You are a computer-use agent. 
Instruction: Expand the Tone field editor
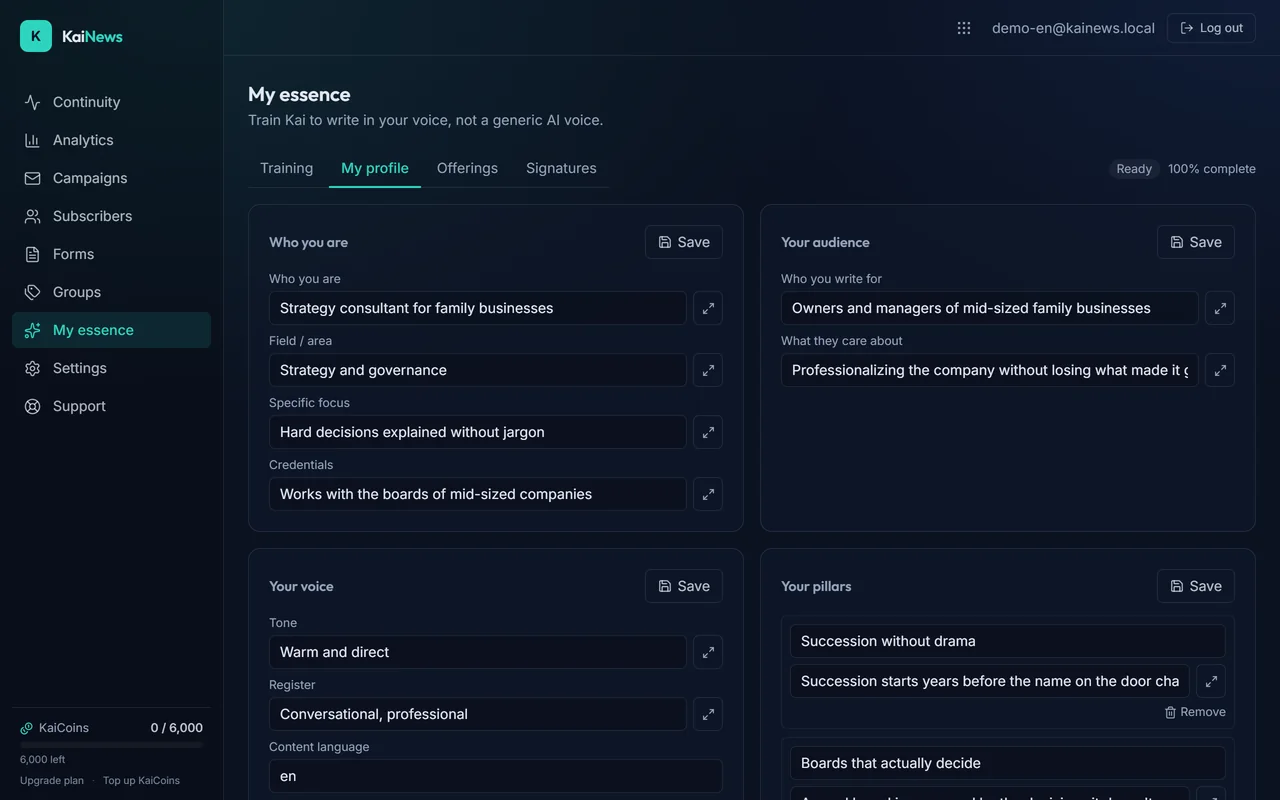pos(708,652)
